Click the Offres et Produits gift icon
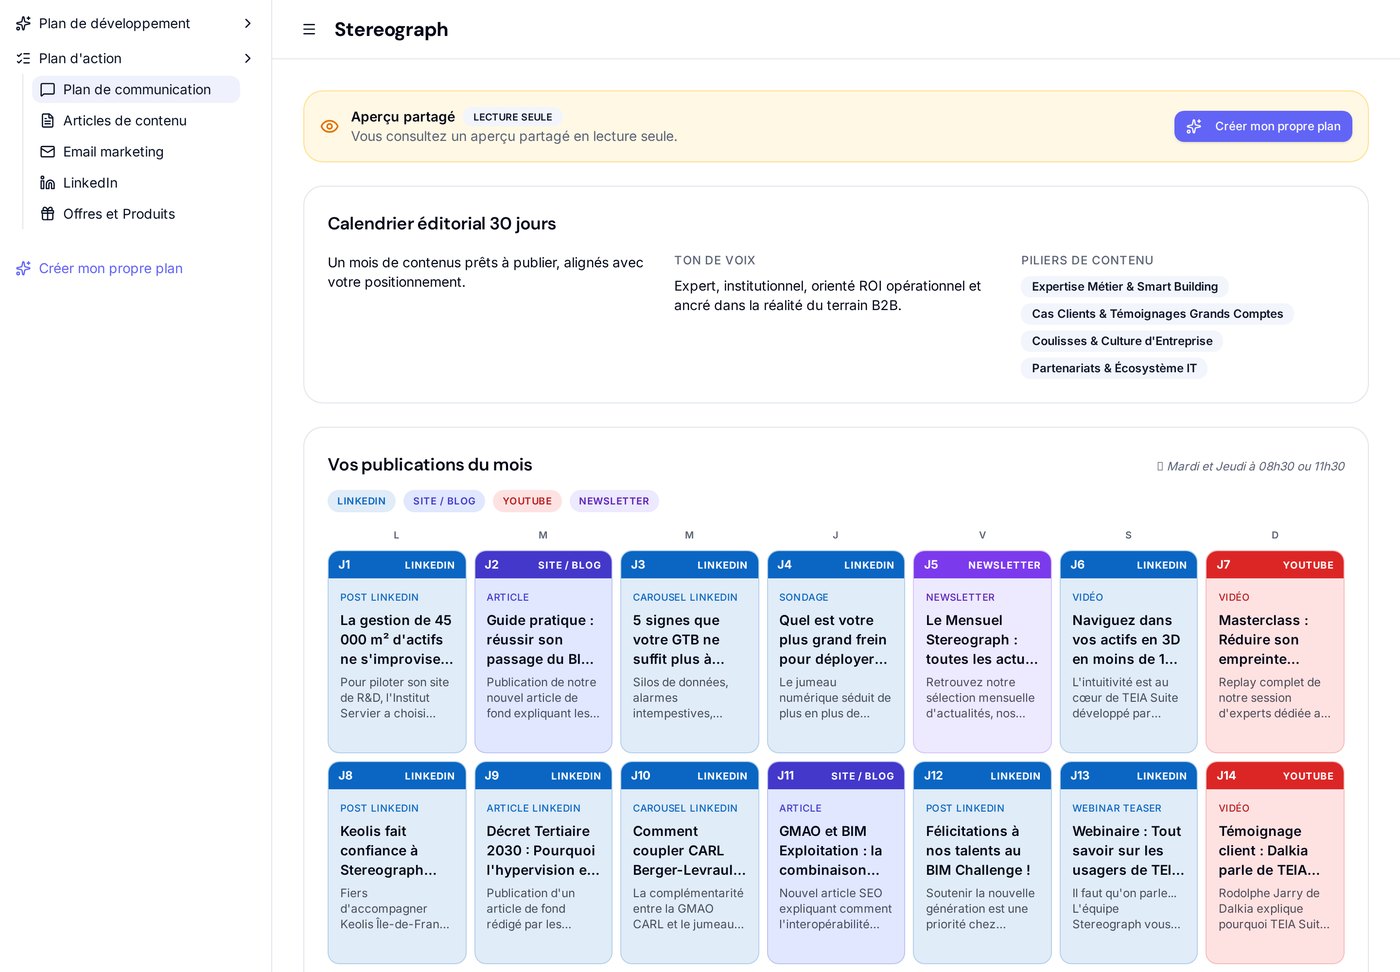 point(47,214)
